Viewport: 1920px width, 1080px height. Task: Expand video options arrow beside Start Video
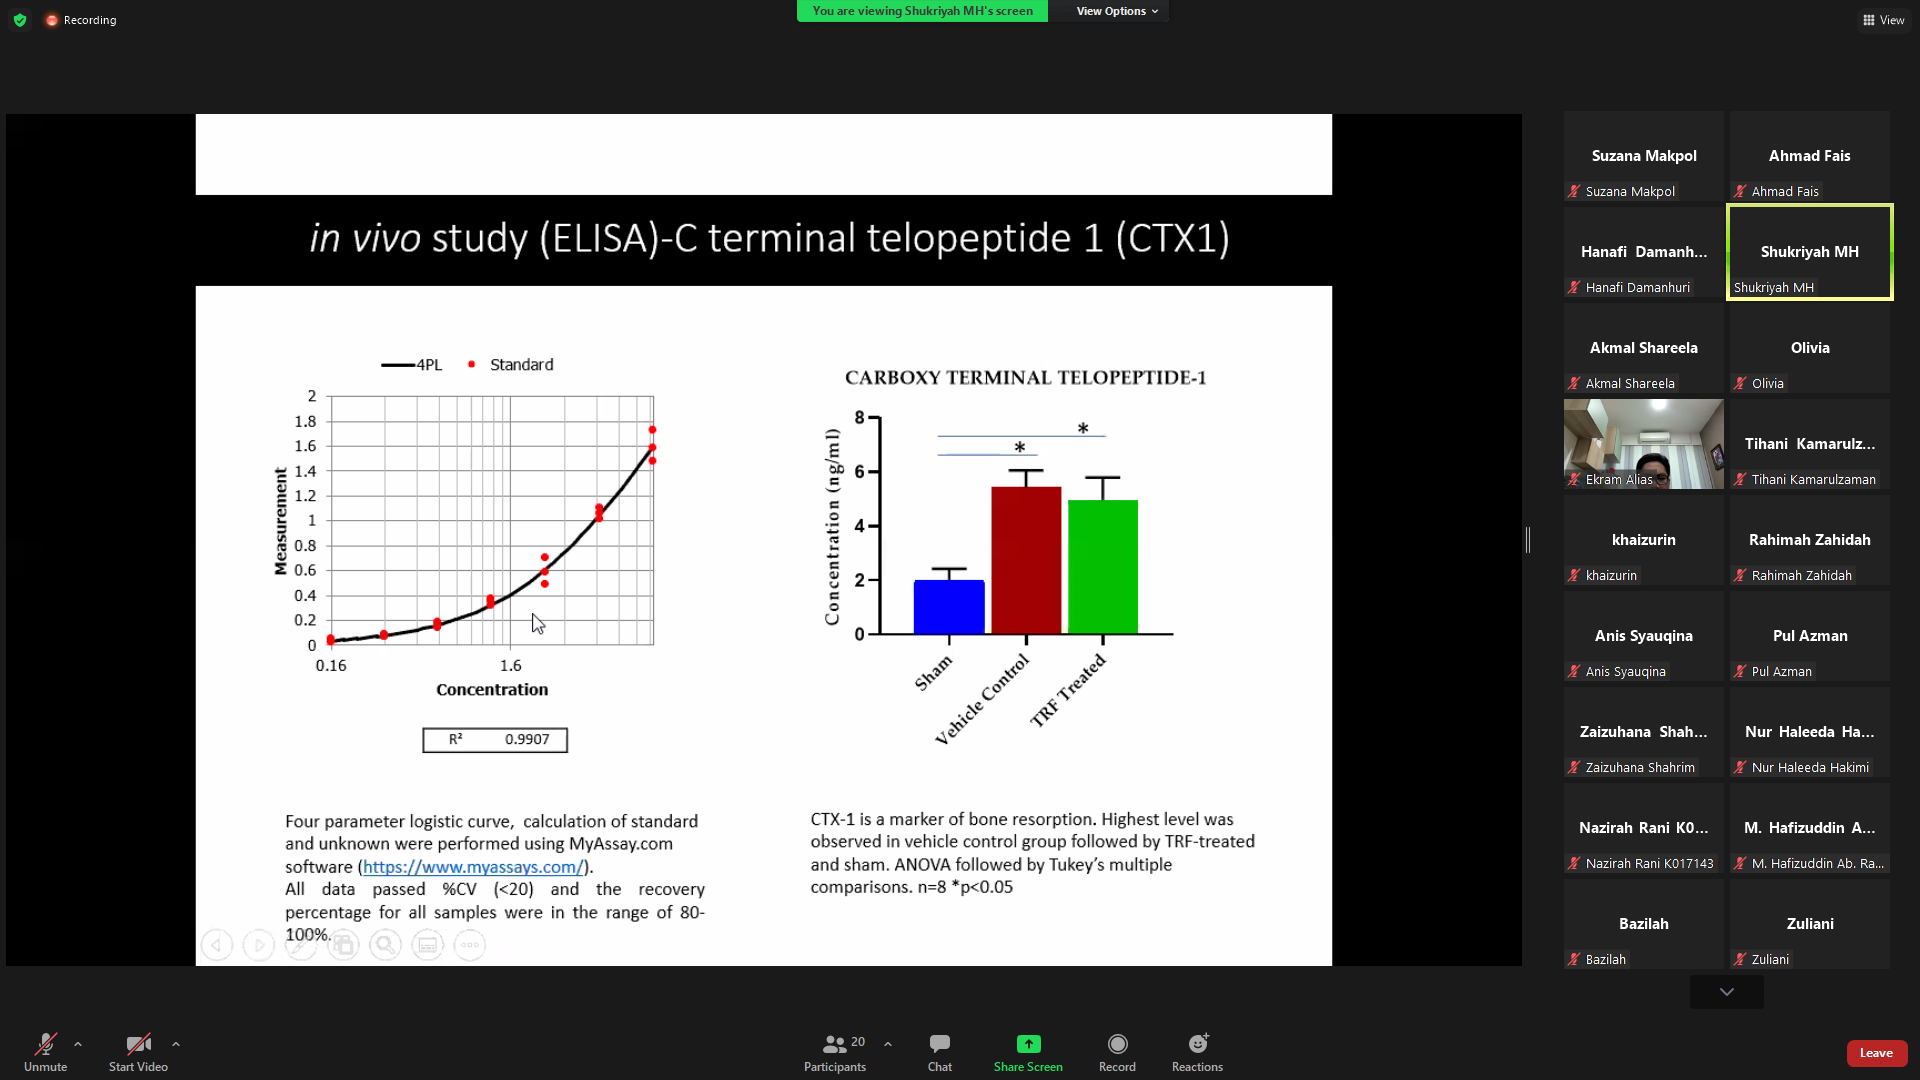click(x=176, y=1044)
